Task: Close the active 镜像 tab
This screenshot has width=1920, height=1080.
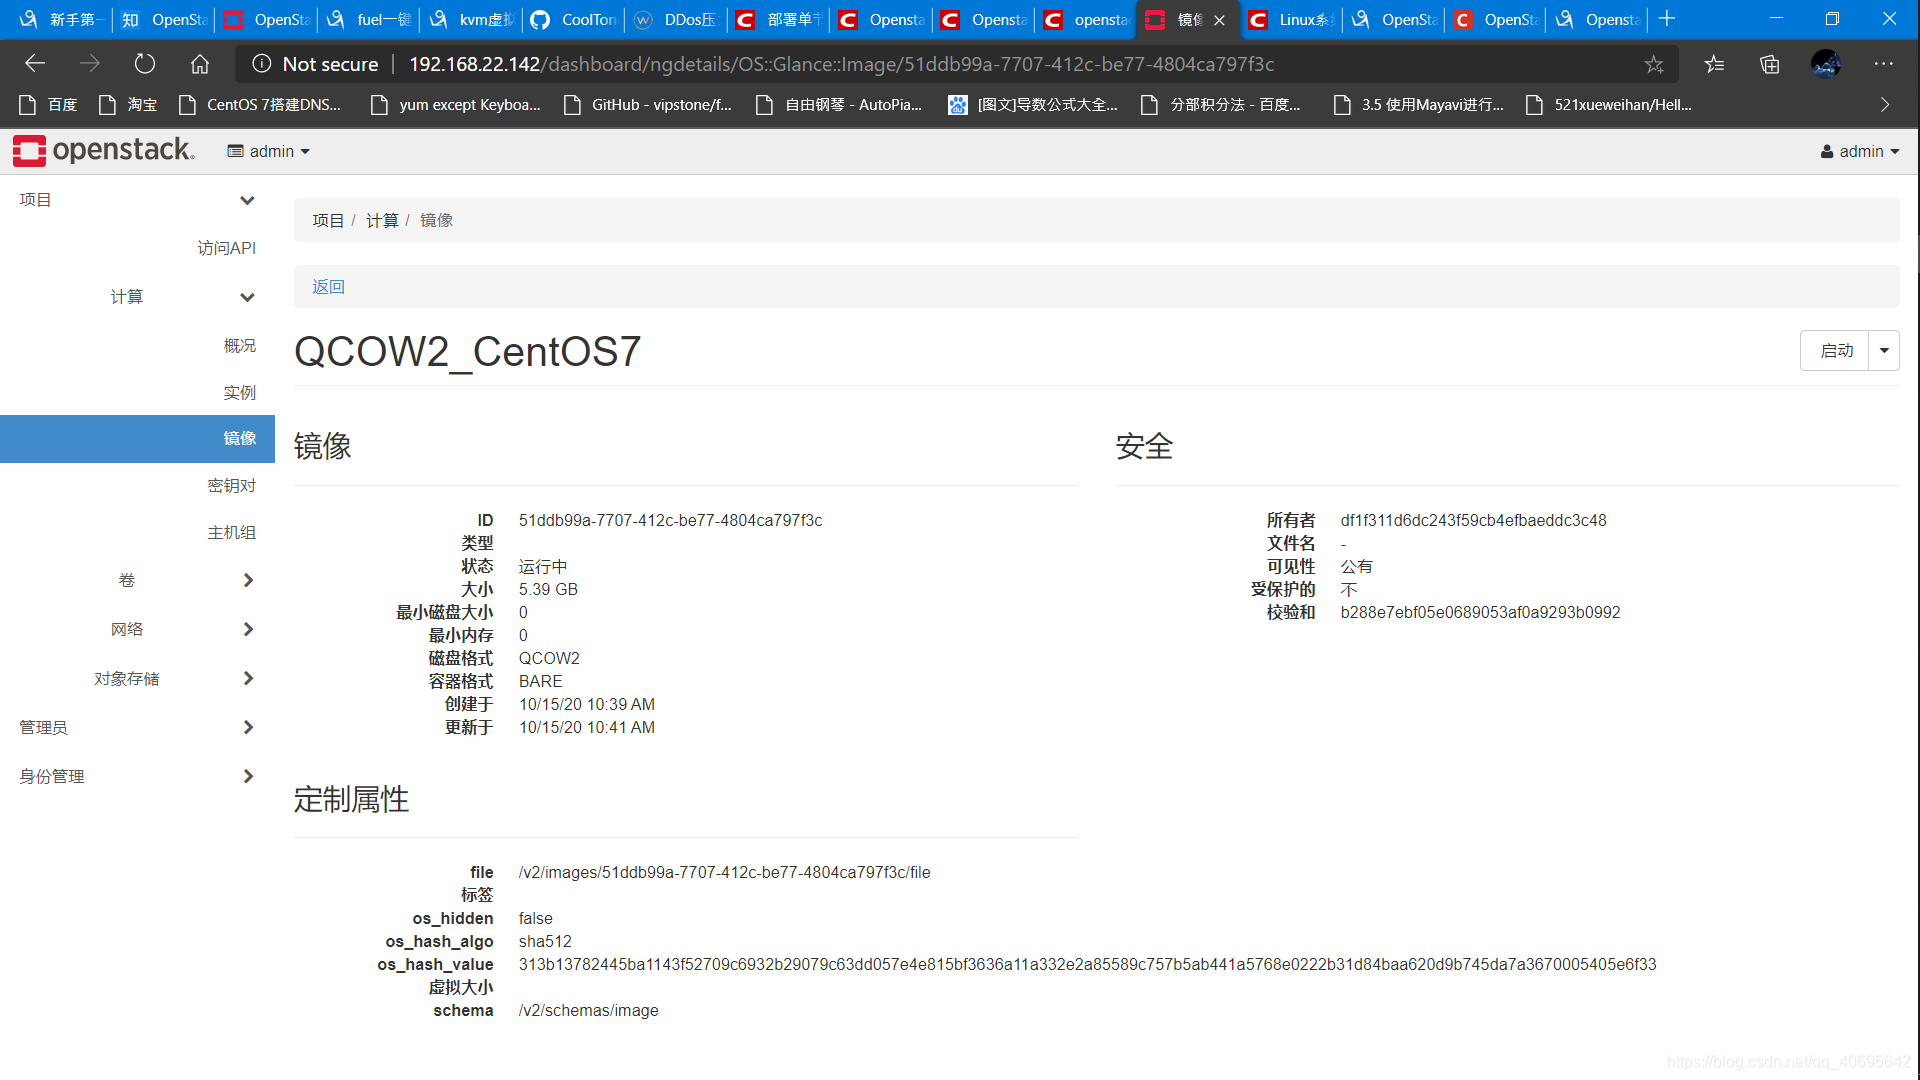Action: tap(1219, 20)
